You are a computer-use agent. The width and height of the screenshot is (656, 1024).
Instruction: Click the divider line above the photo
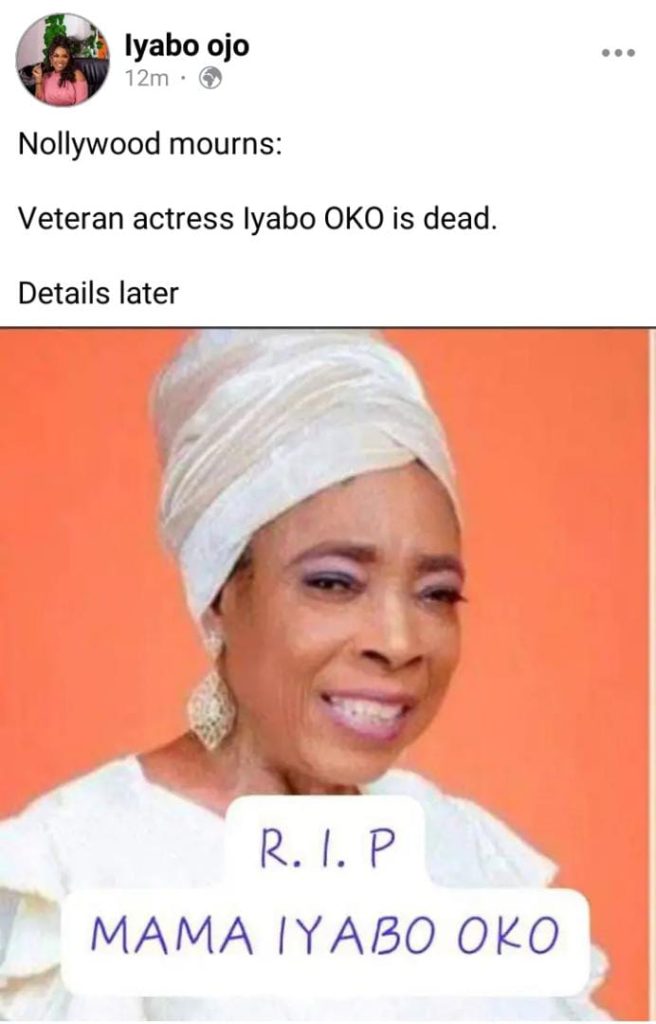coord(328,327)
